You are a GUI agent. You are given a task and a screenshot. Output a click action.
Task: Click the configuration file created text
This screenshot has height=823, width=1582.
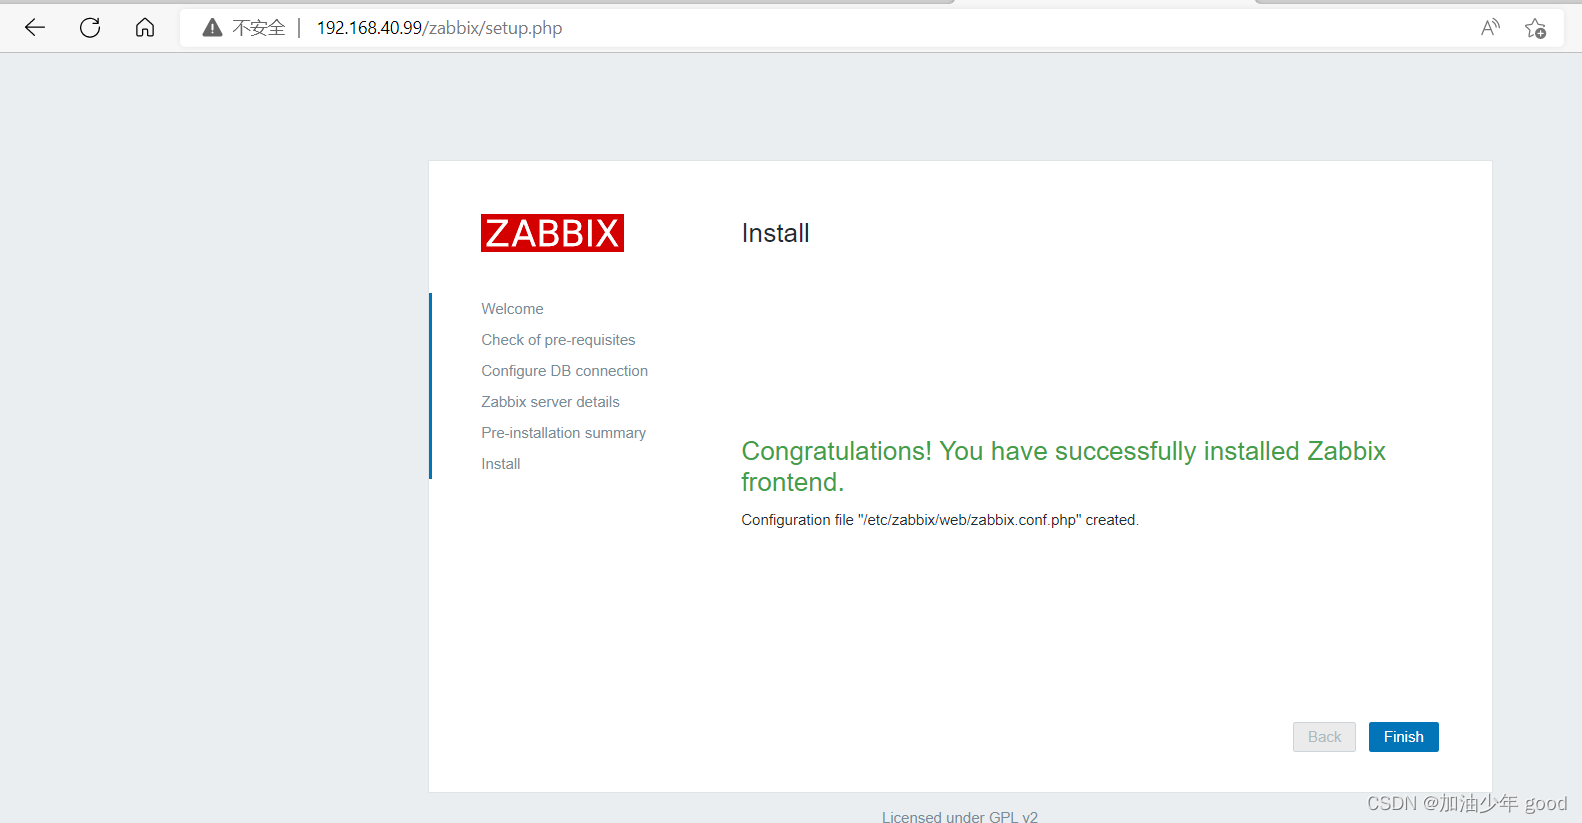pos(940,520)
